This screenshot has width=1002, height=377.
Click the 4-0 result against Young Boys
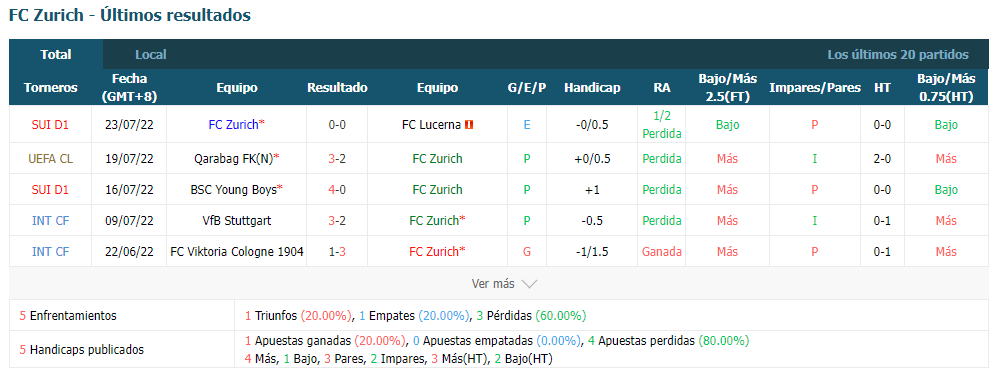[337, 190]
